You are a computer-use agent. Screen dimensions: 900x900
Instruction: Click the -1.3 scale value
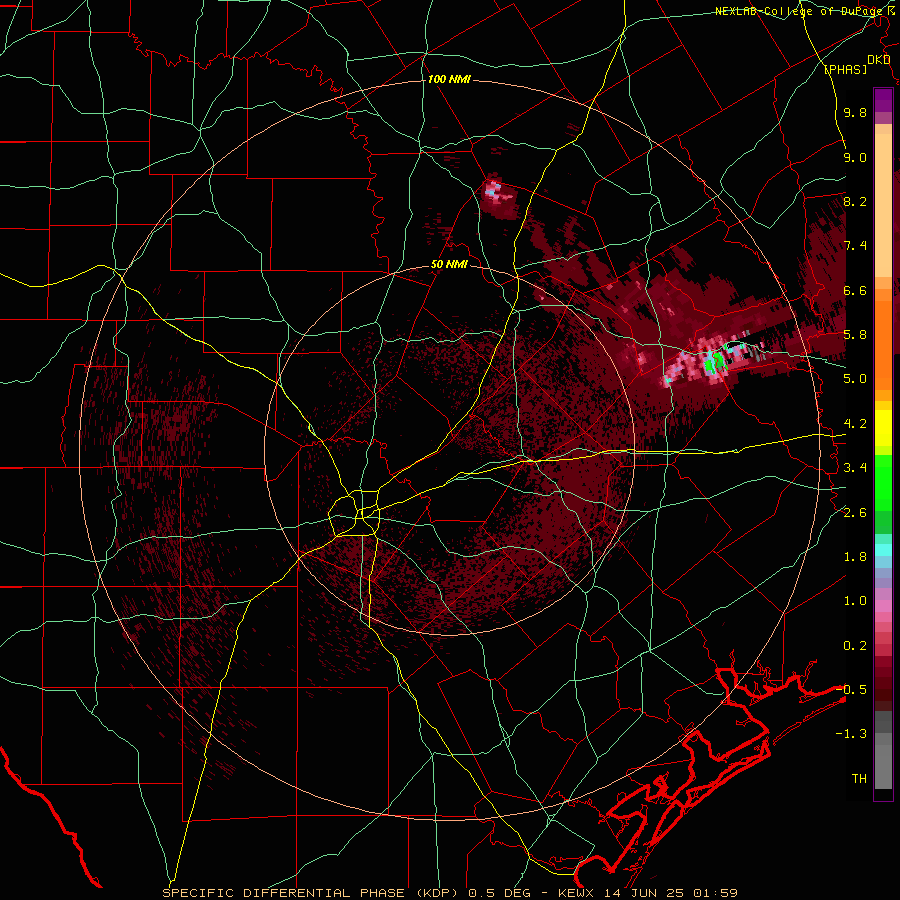[851, 734]
